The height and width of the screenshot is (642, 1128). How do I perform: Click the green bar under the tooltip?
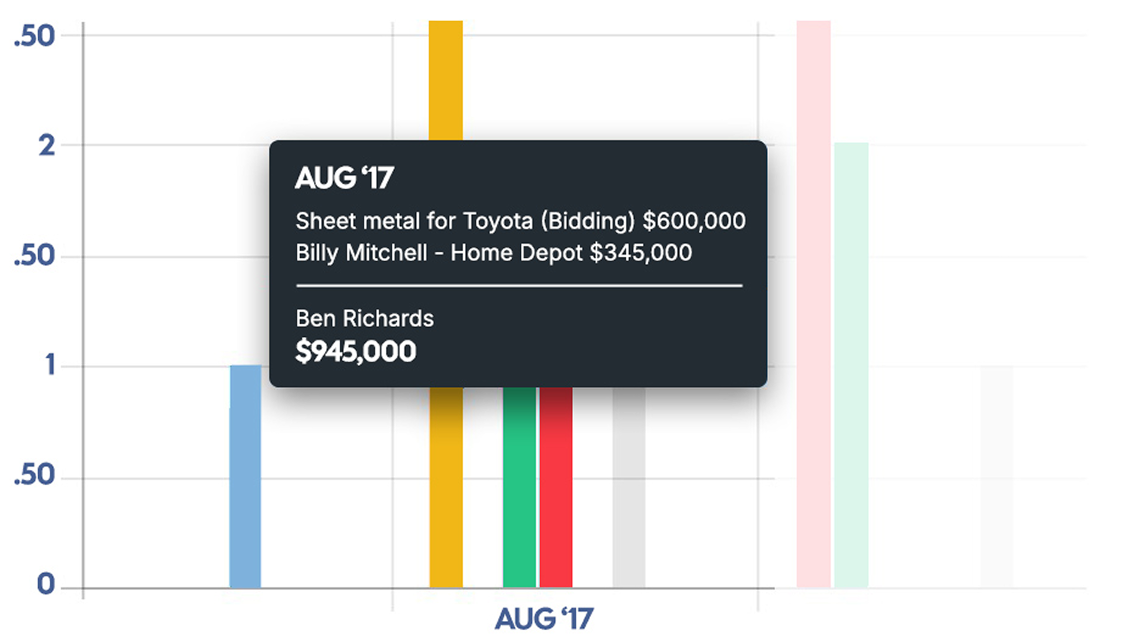click(519, 488)
